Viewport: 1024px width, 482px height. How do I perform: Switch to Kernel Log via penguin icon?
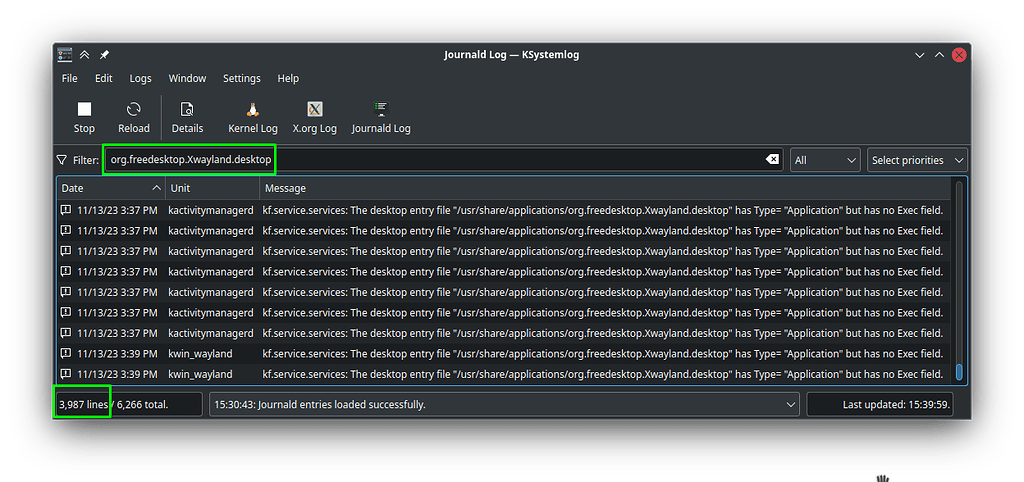[253, 109]
